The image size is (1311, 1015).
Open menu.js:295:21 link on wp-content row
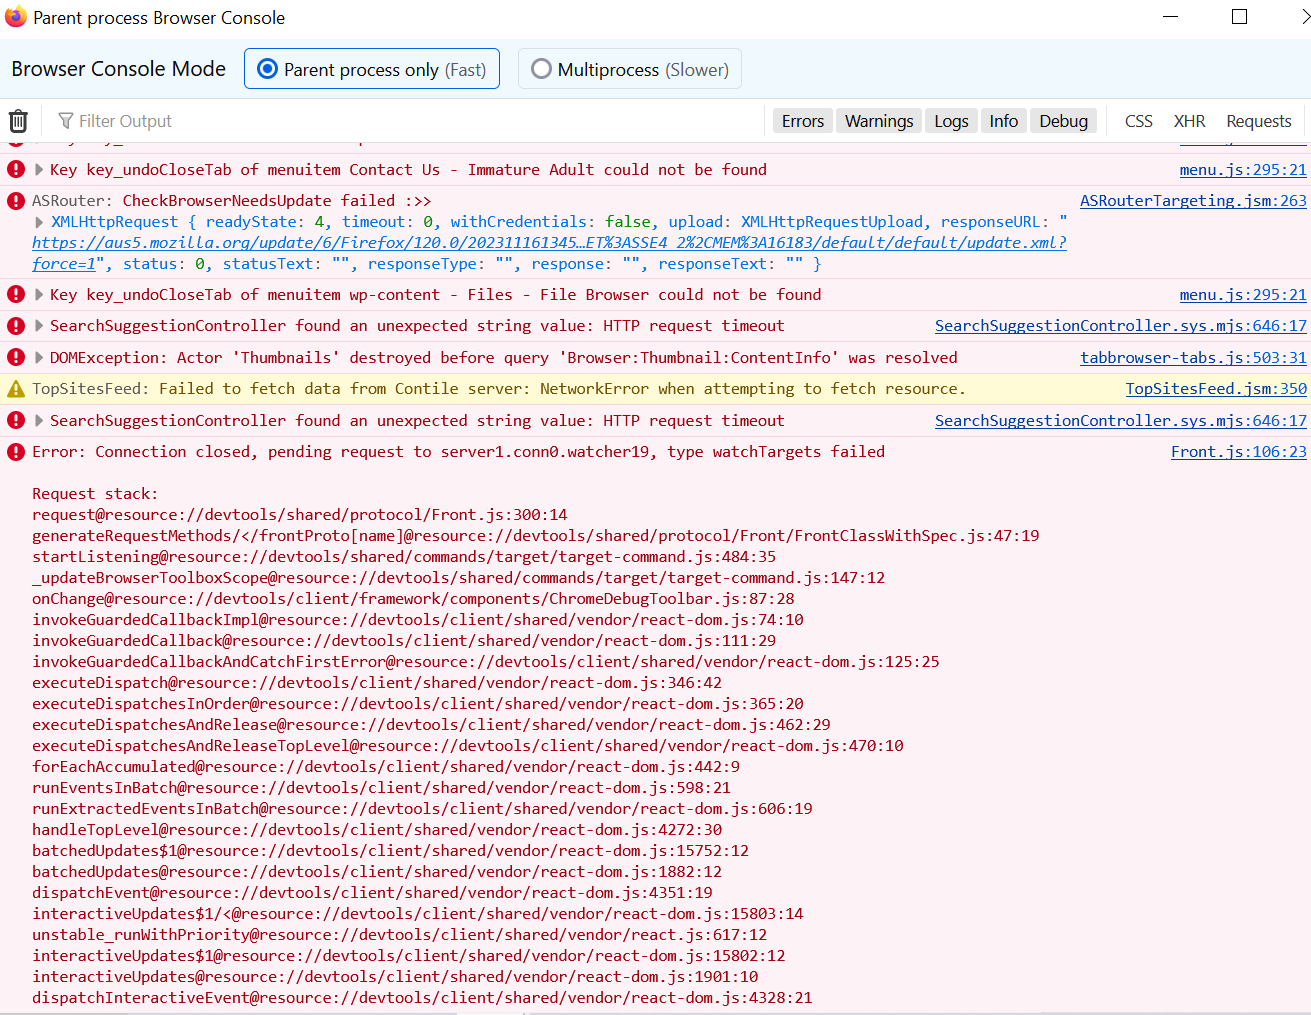pos(1243,295)
